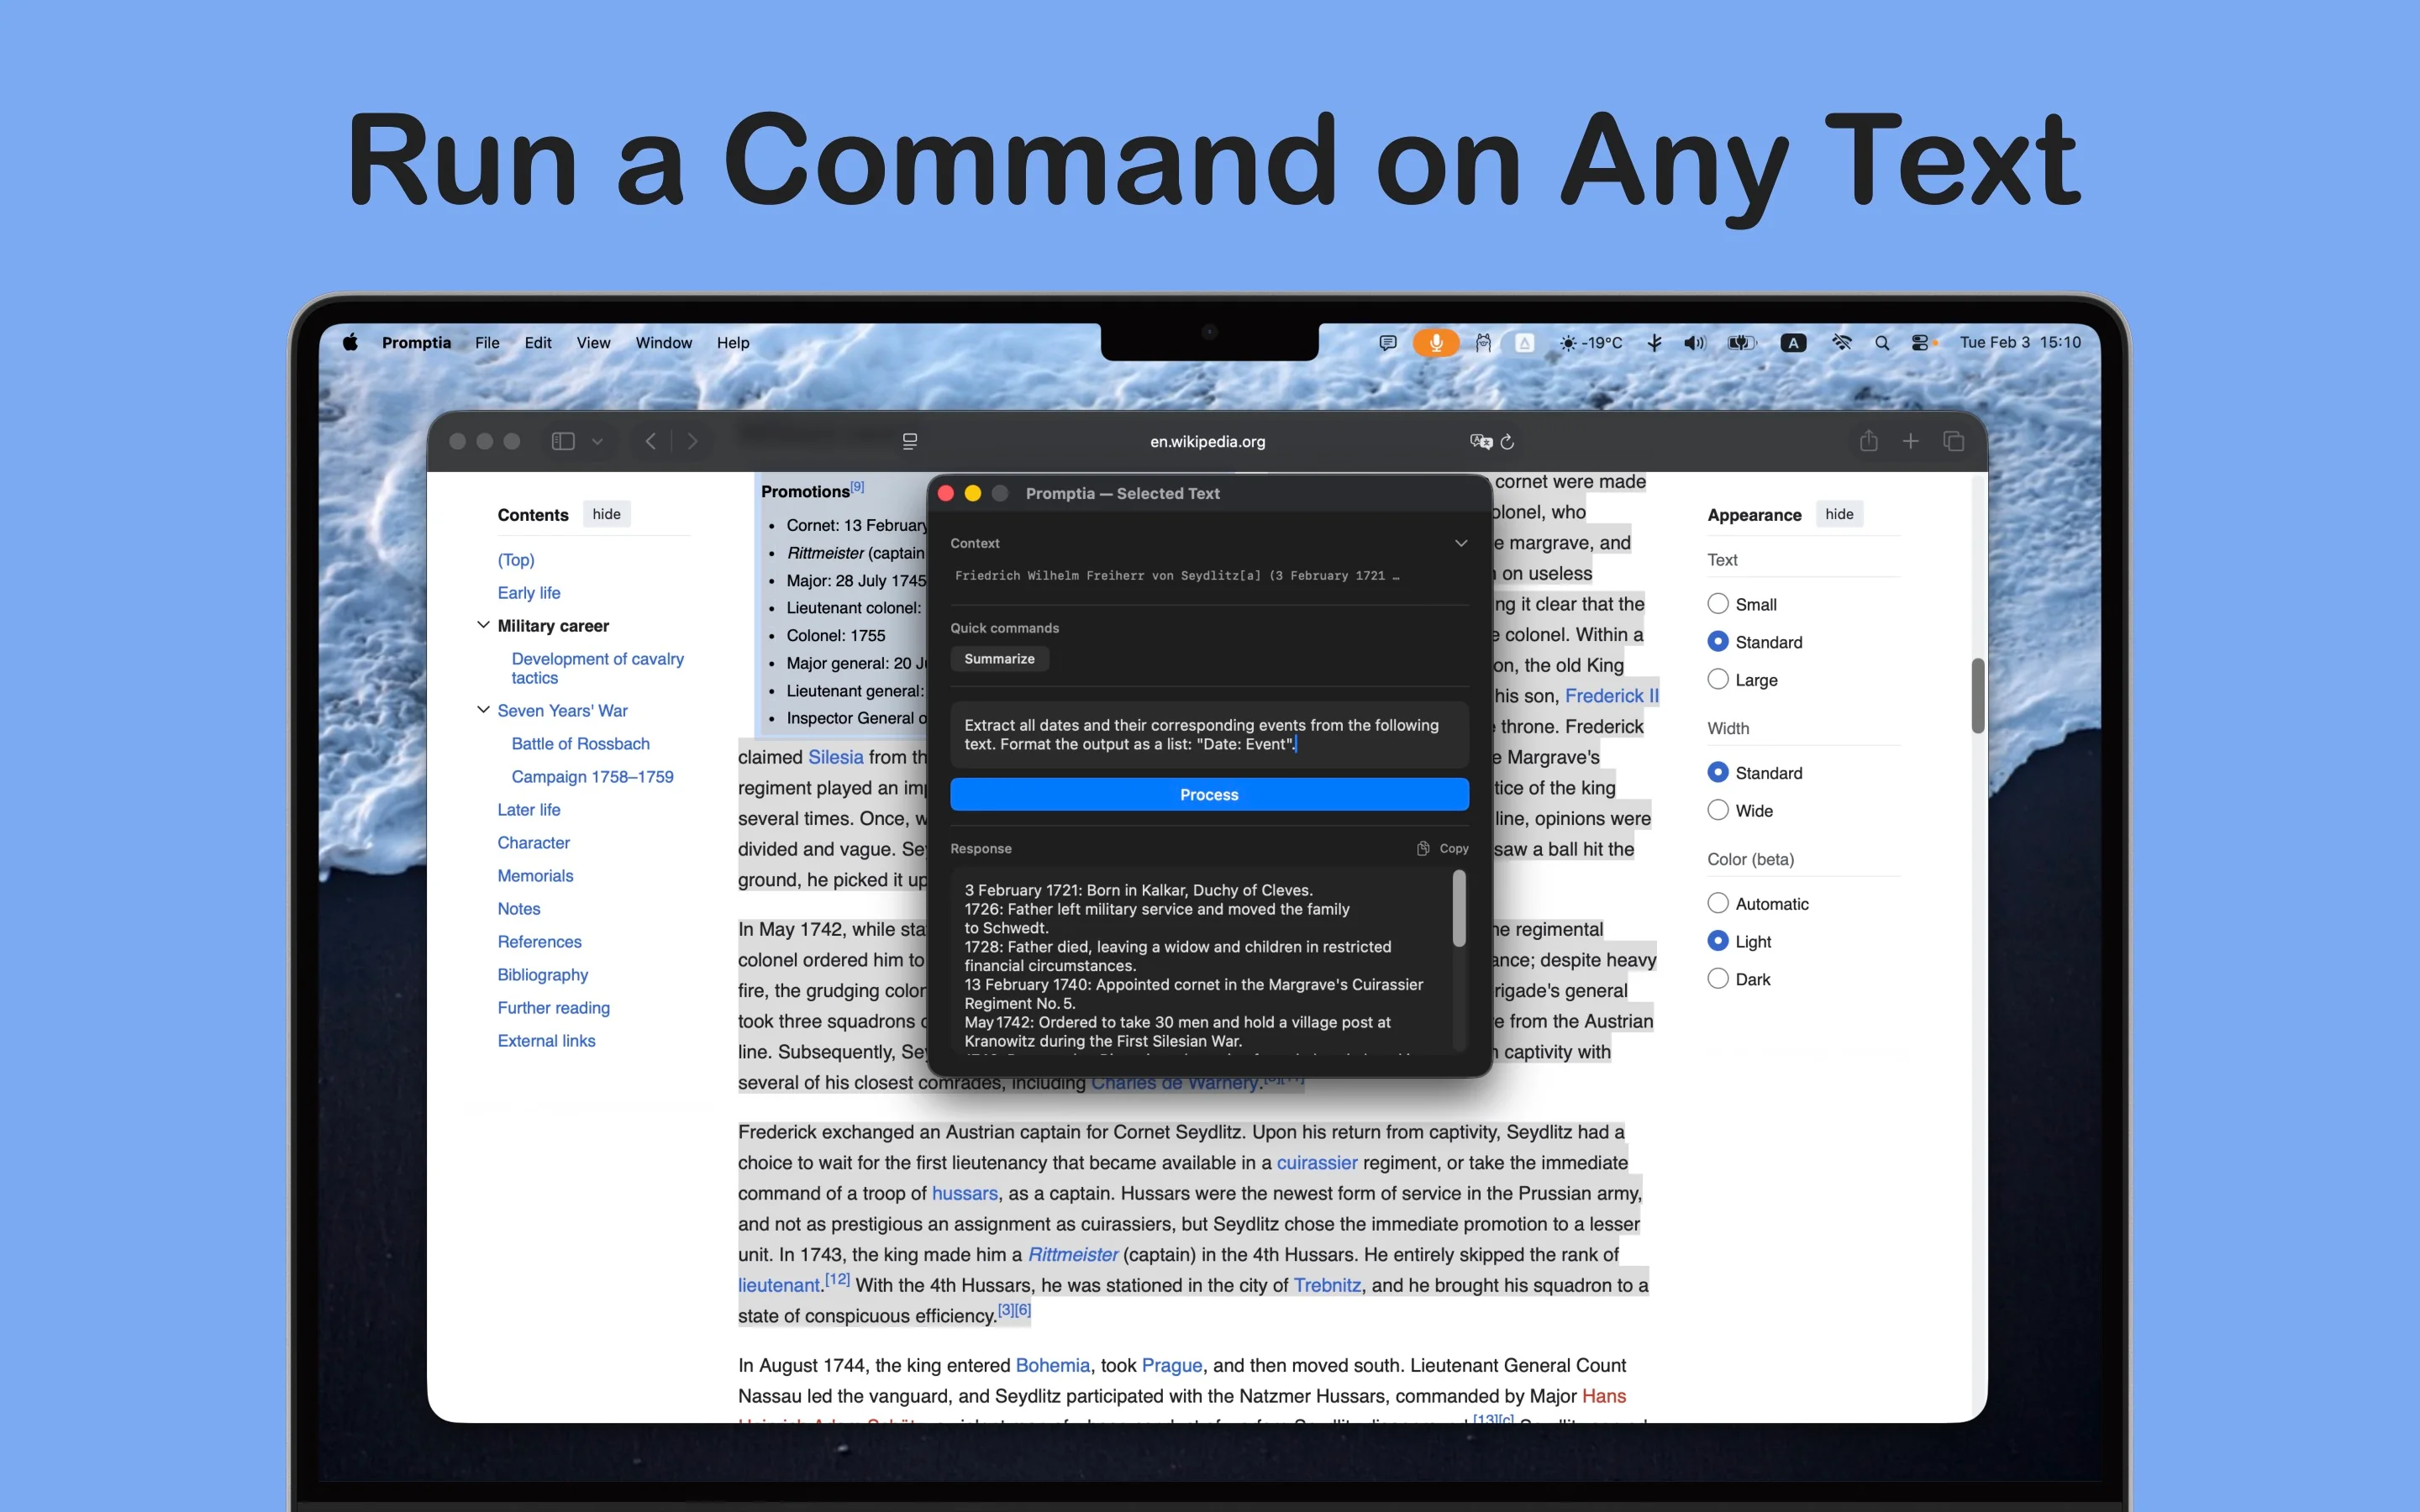The image size is (2420, 1512).
Task: Collapse the Context section chevron
Action: pyautogui.click(x=1460, y=543)
